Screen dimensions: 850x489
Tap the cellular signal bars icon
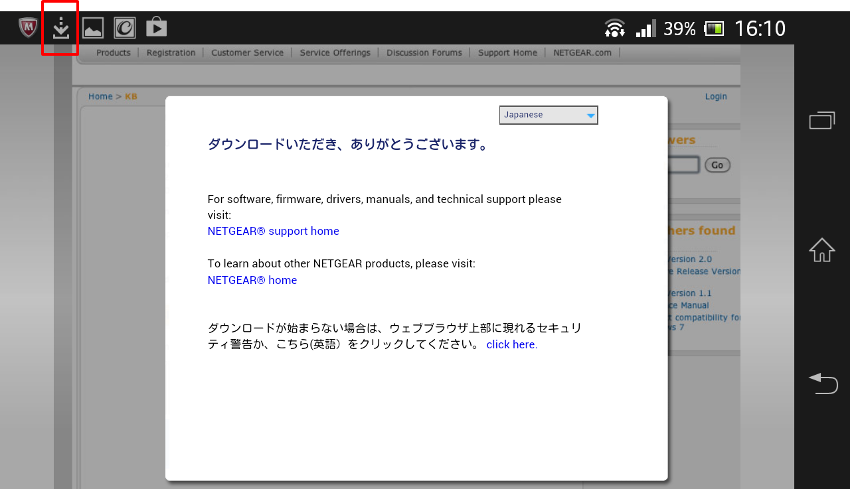click(645, 28)
